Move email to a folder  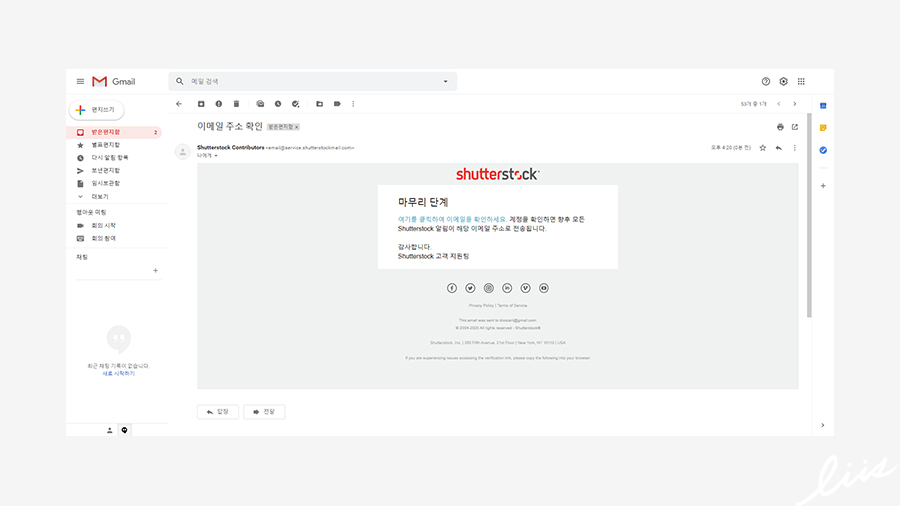point(320,104)
